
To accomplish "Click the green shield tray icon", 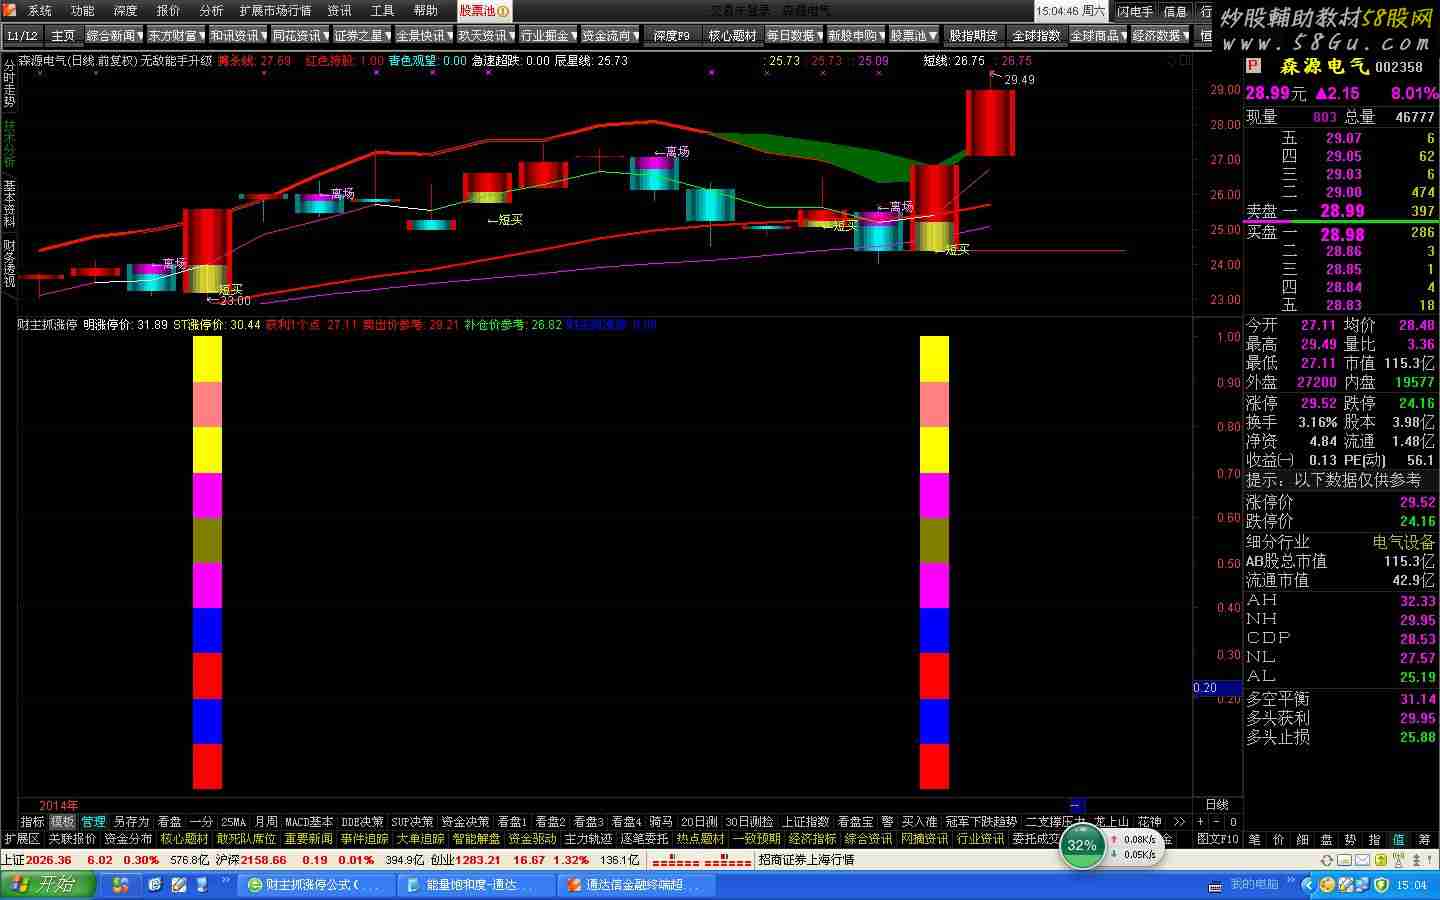I will (1381, 885).
